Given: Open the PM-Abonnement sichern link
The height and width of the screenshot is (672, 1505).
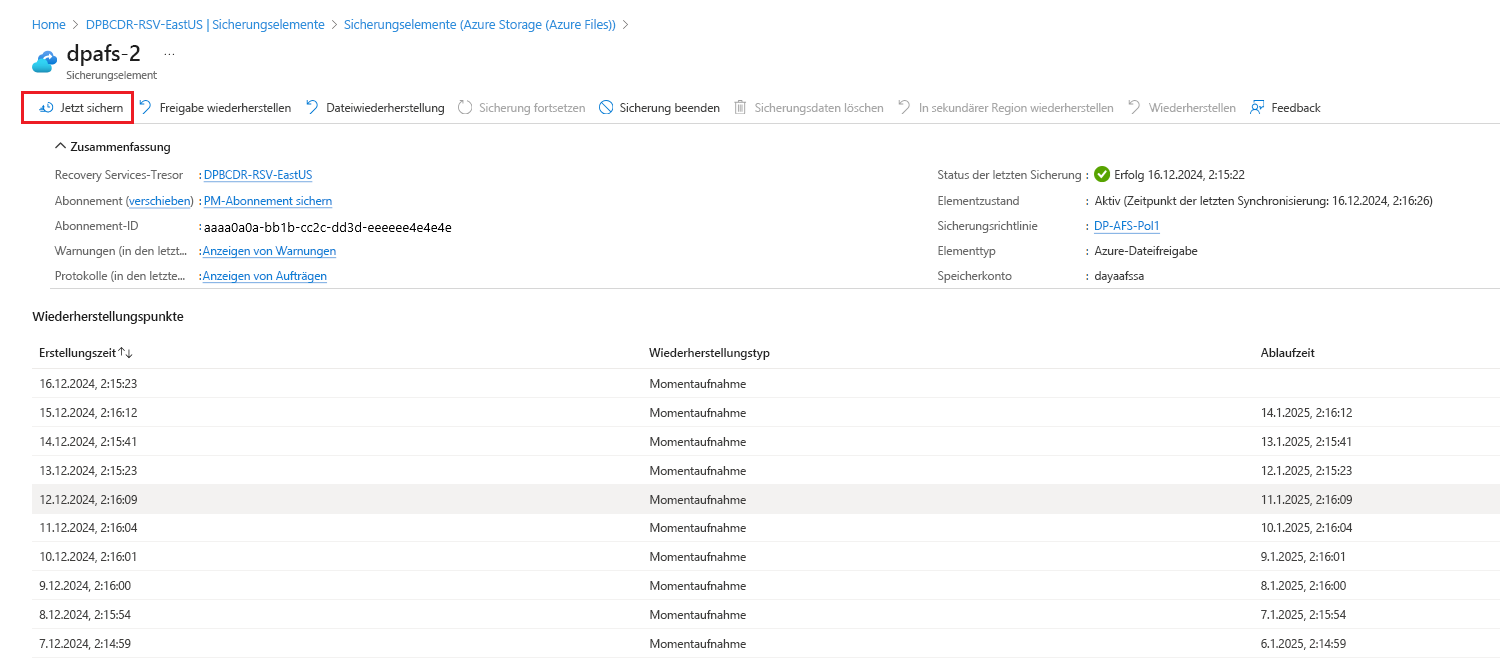Looking at the screenshot, I should 268,201.
